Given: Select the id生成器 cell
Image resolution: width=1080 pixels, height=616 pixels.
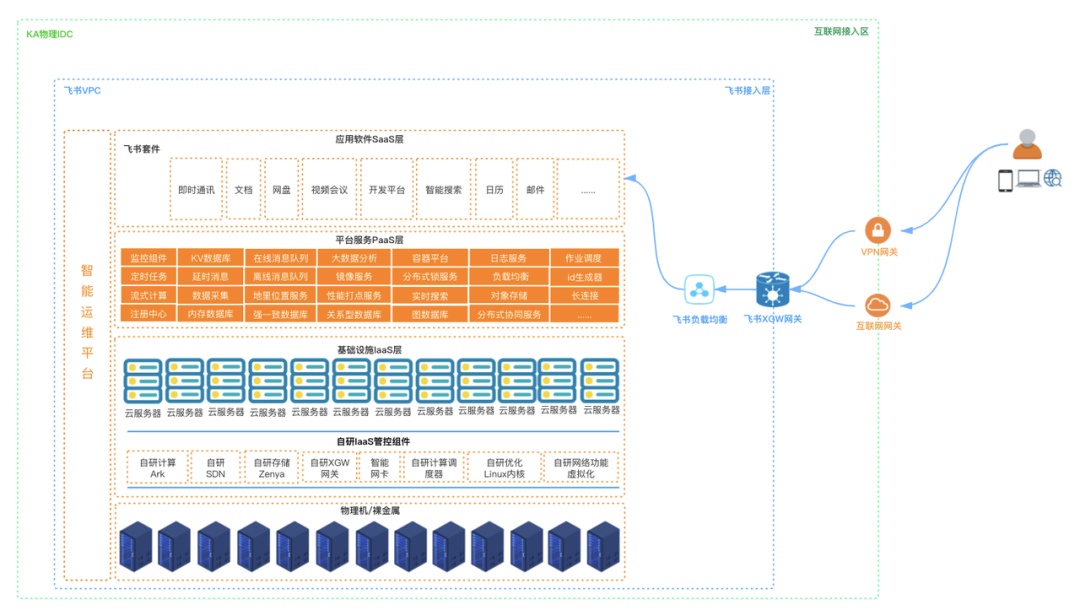Looking at the screenshot, I should click(x=584, y=276).
